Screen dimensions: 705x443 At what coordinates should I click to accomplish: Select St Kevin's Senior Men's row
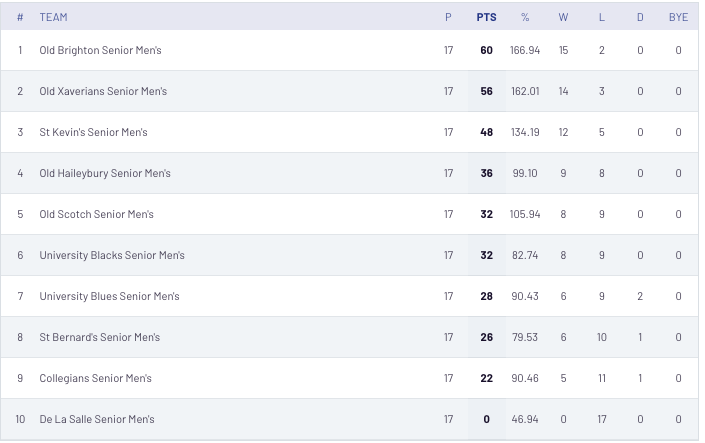[x=349, y=132]
